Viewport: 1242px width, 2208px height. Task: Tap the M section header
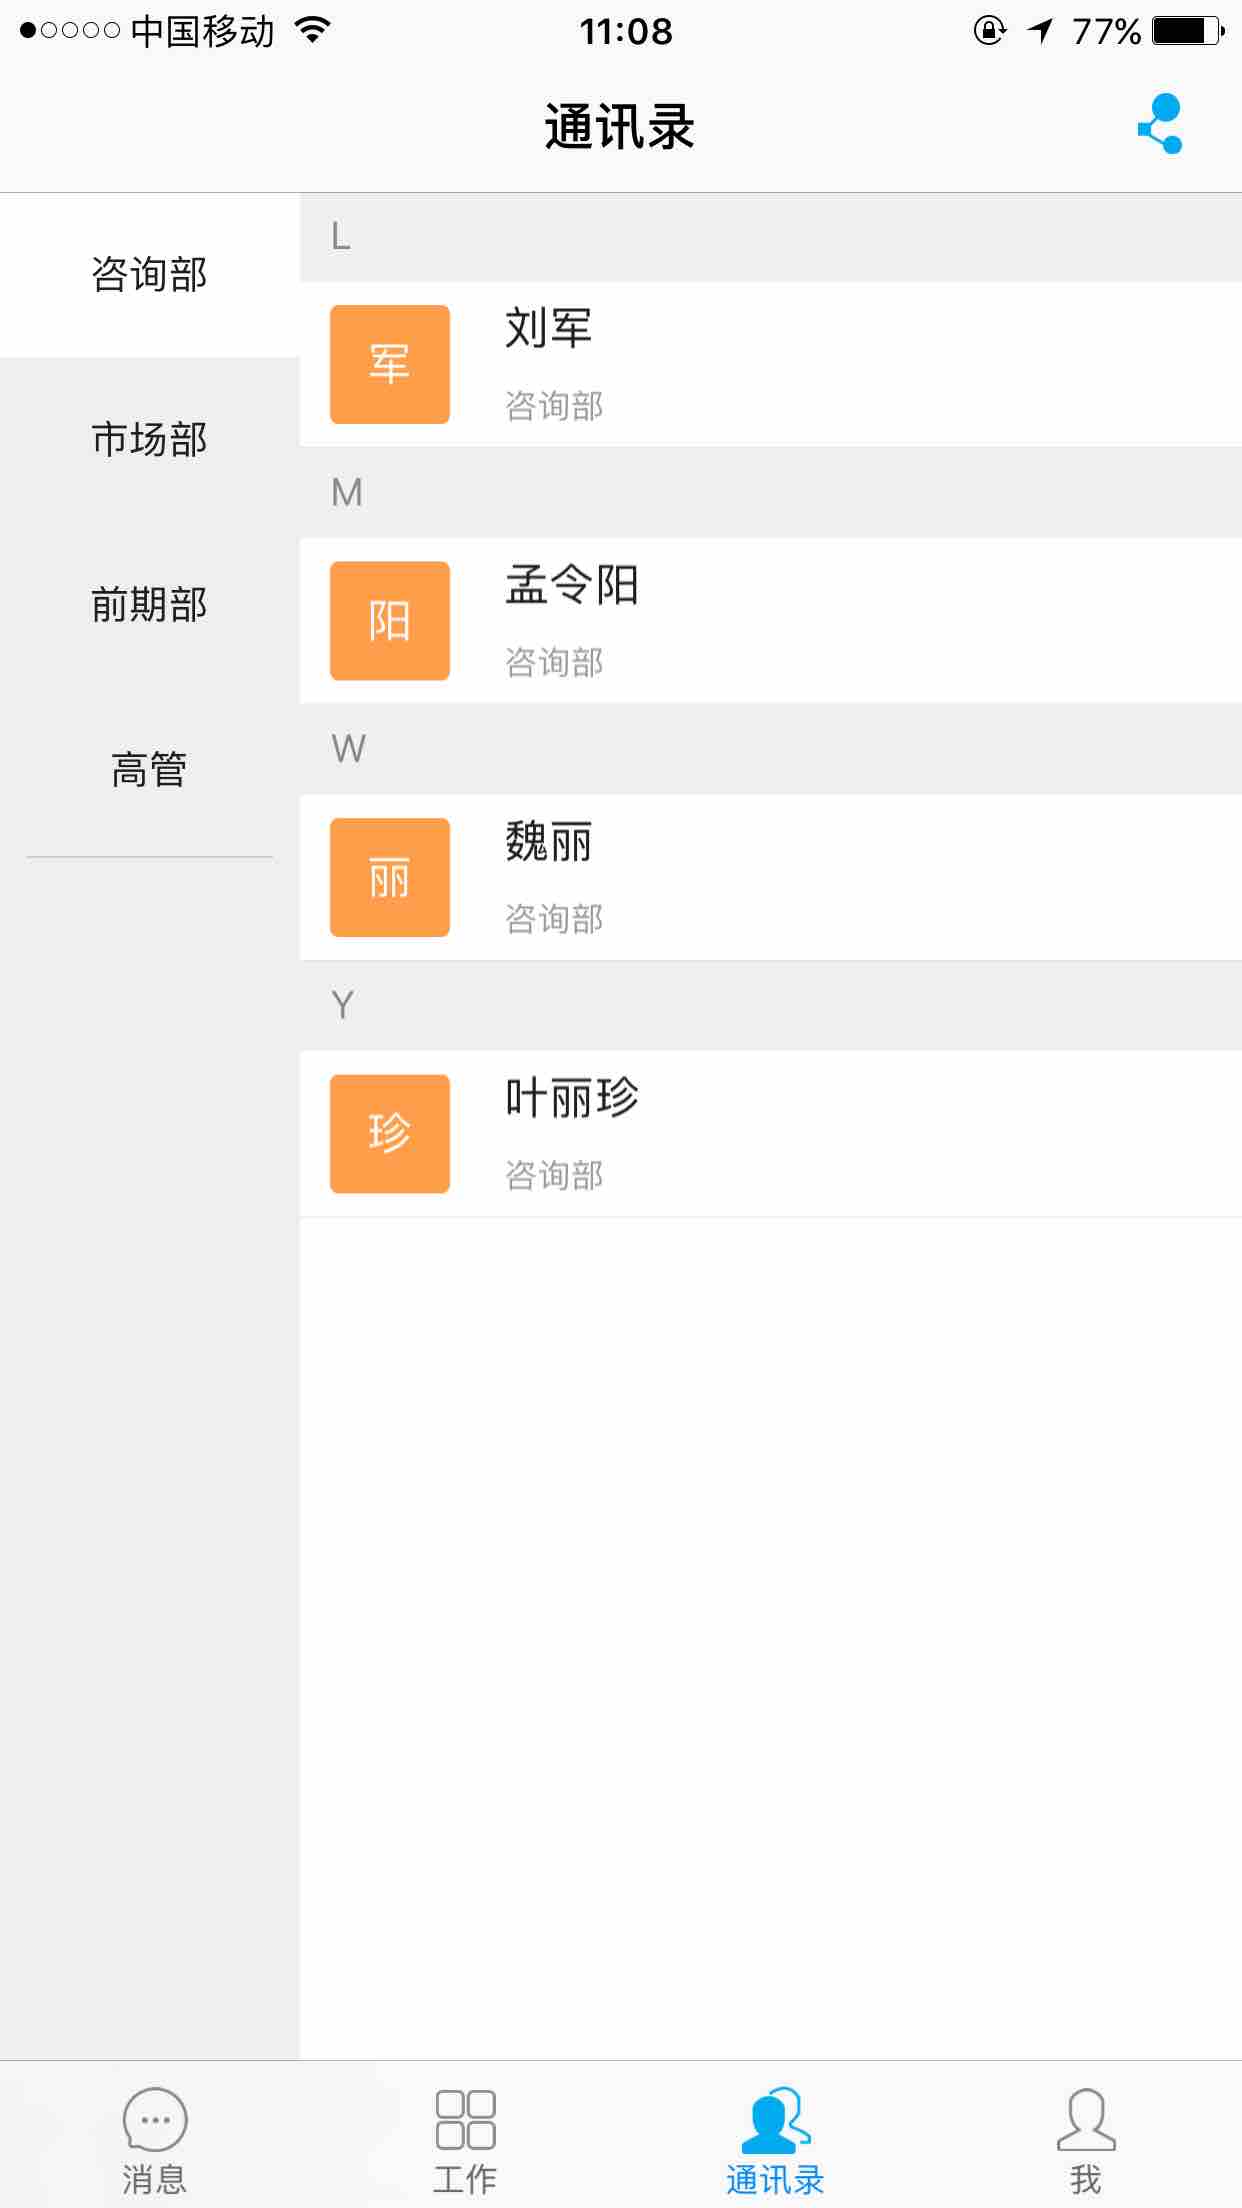click(771, 492)
